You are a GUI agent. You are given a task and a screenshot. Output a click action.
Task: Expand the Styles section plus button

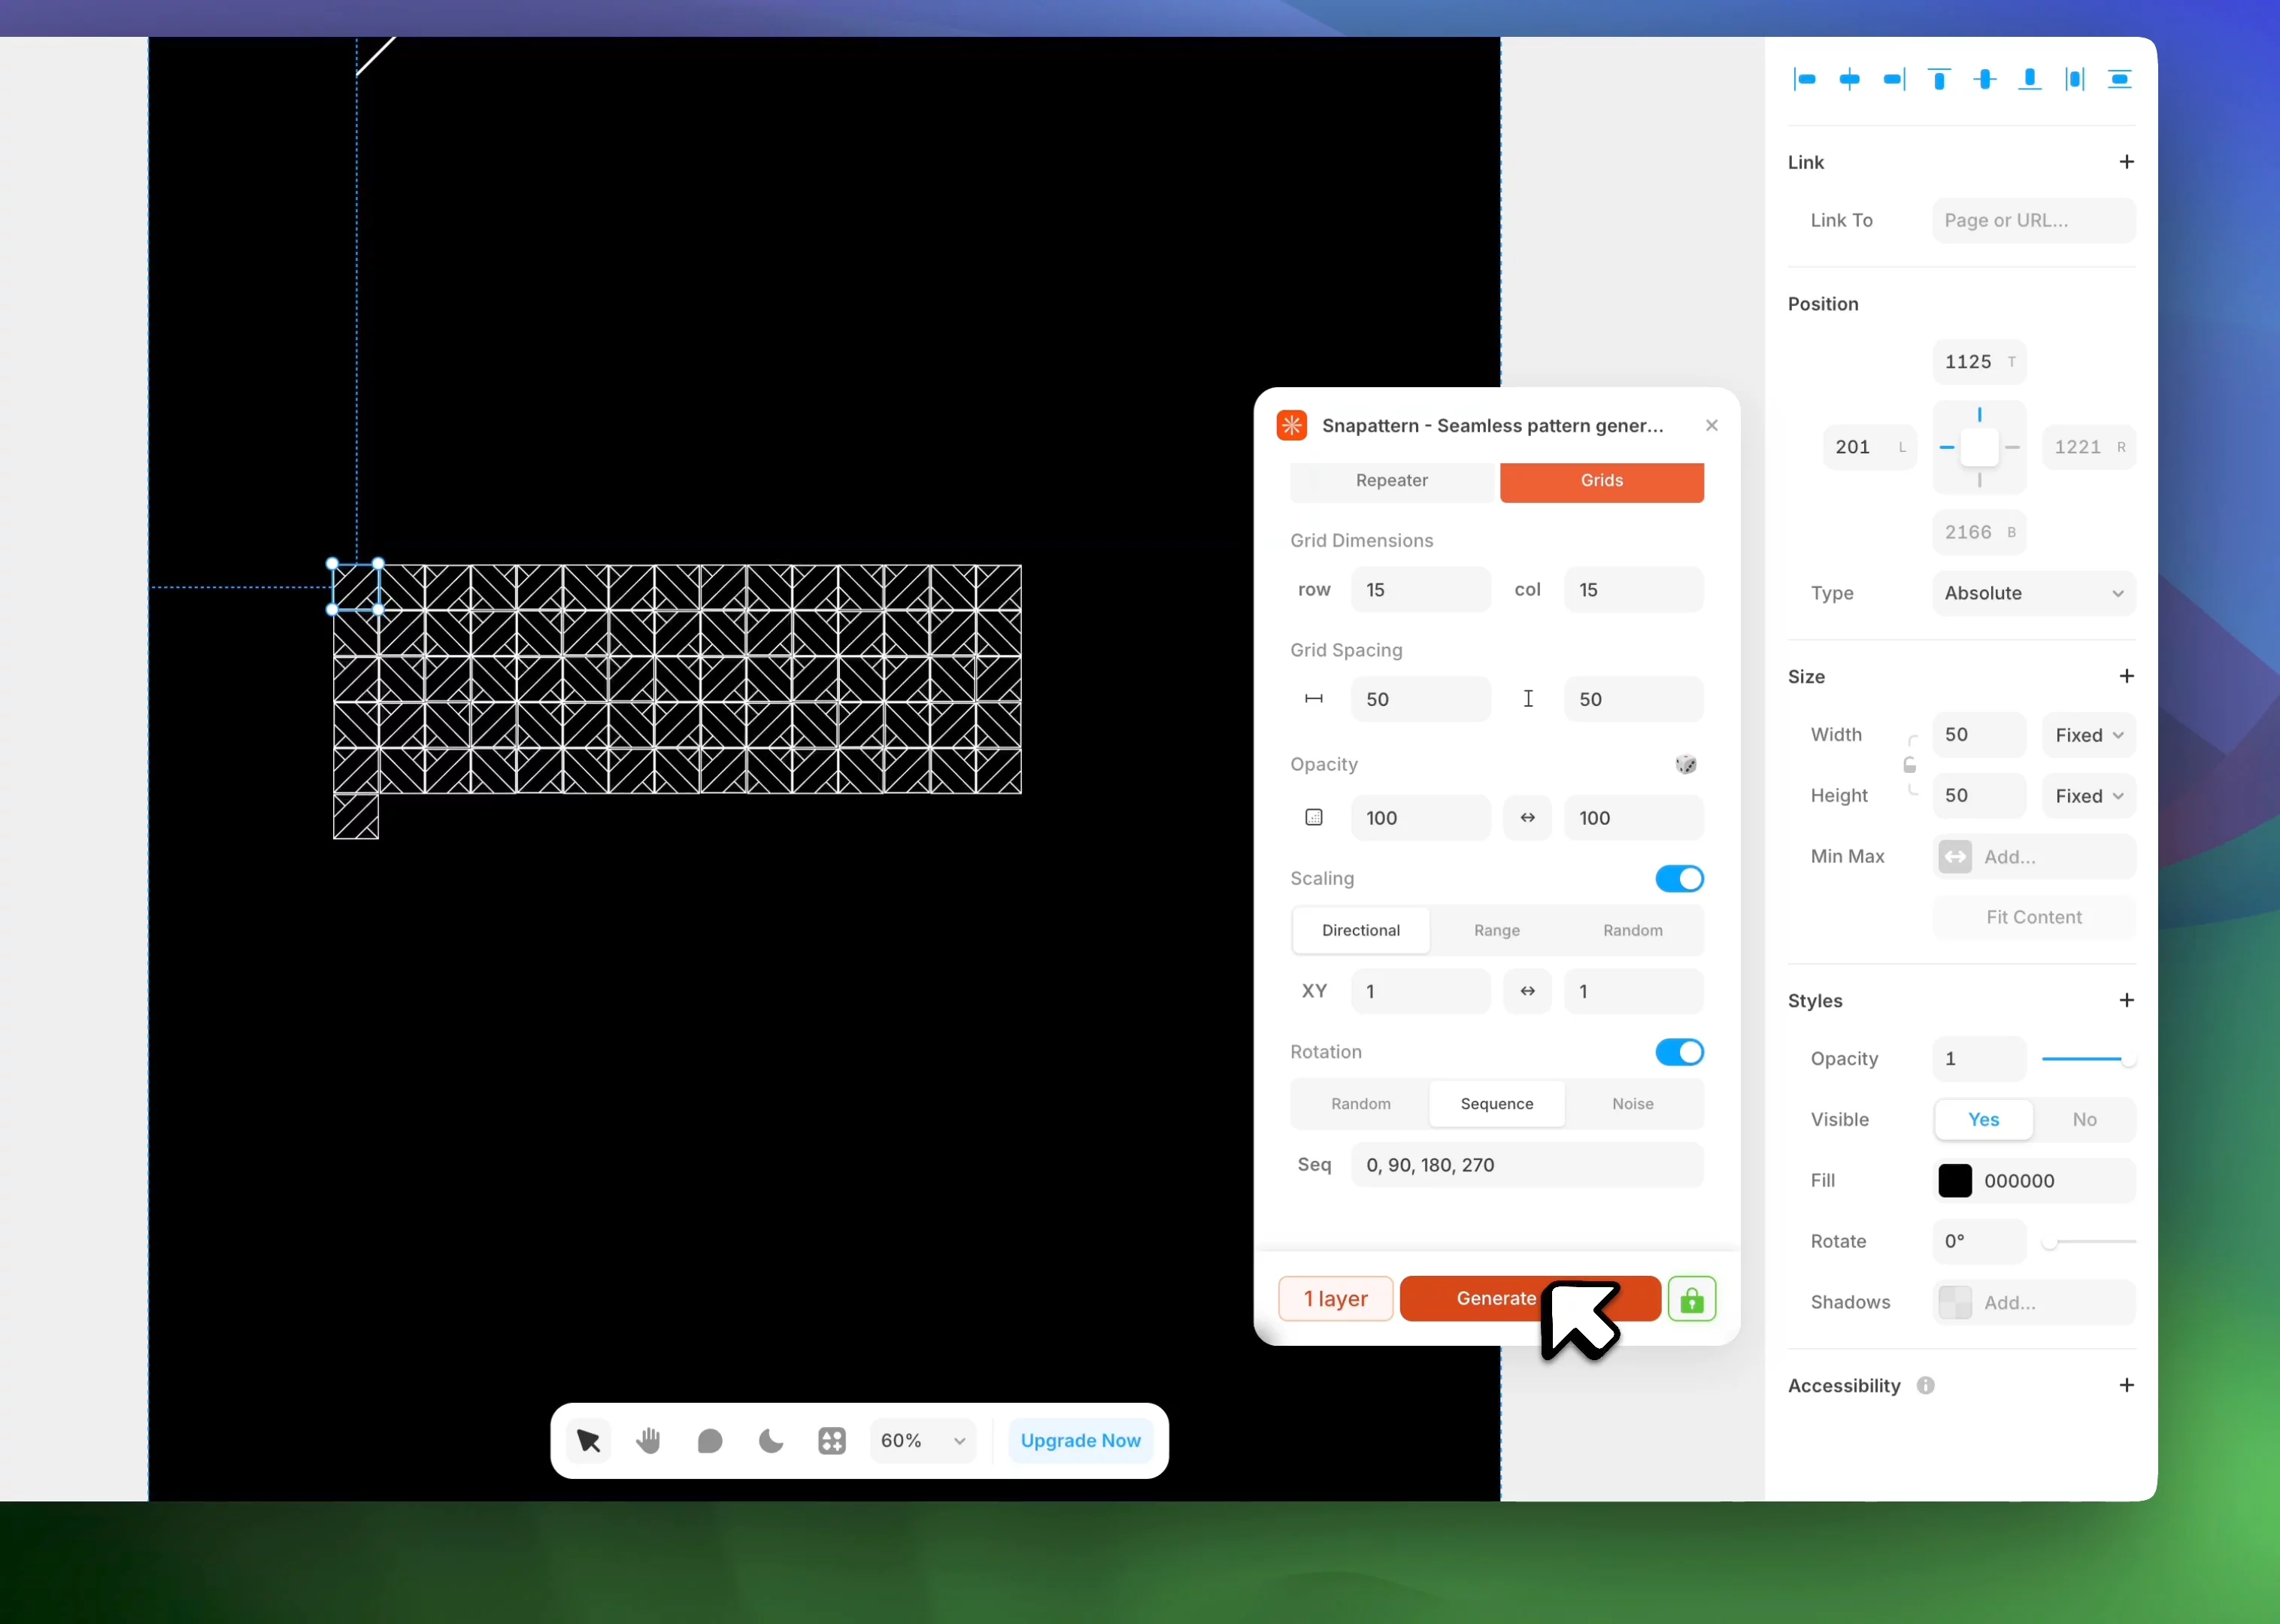click(x=2126, y=1000)
